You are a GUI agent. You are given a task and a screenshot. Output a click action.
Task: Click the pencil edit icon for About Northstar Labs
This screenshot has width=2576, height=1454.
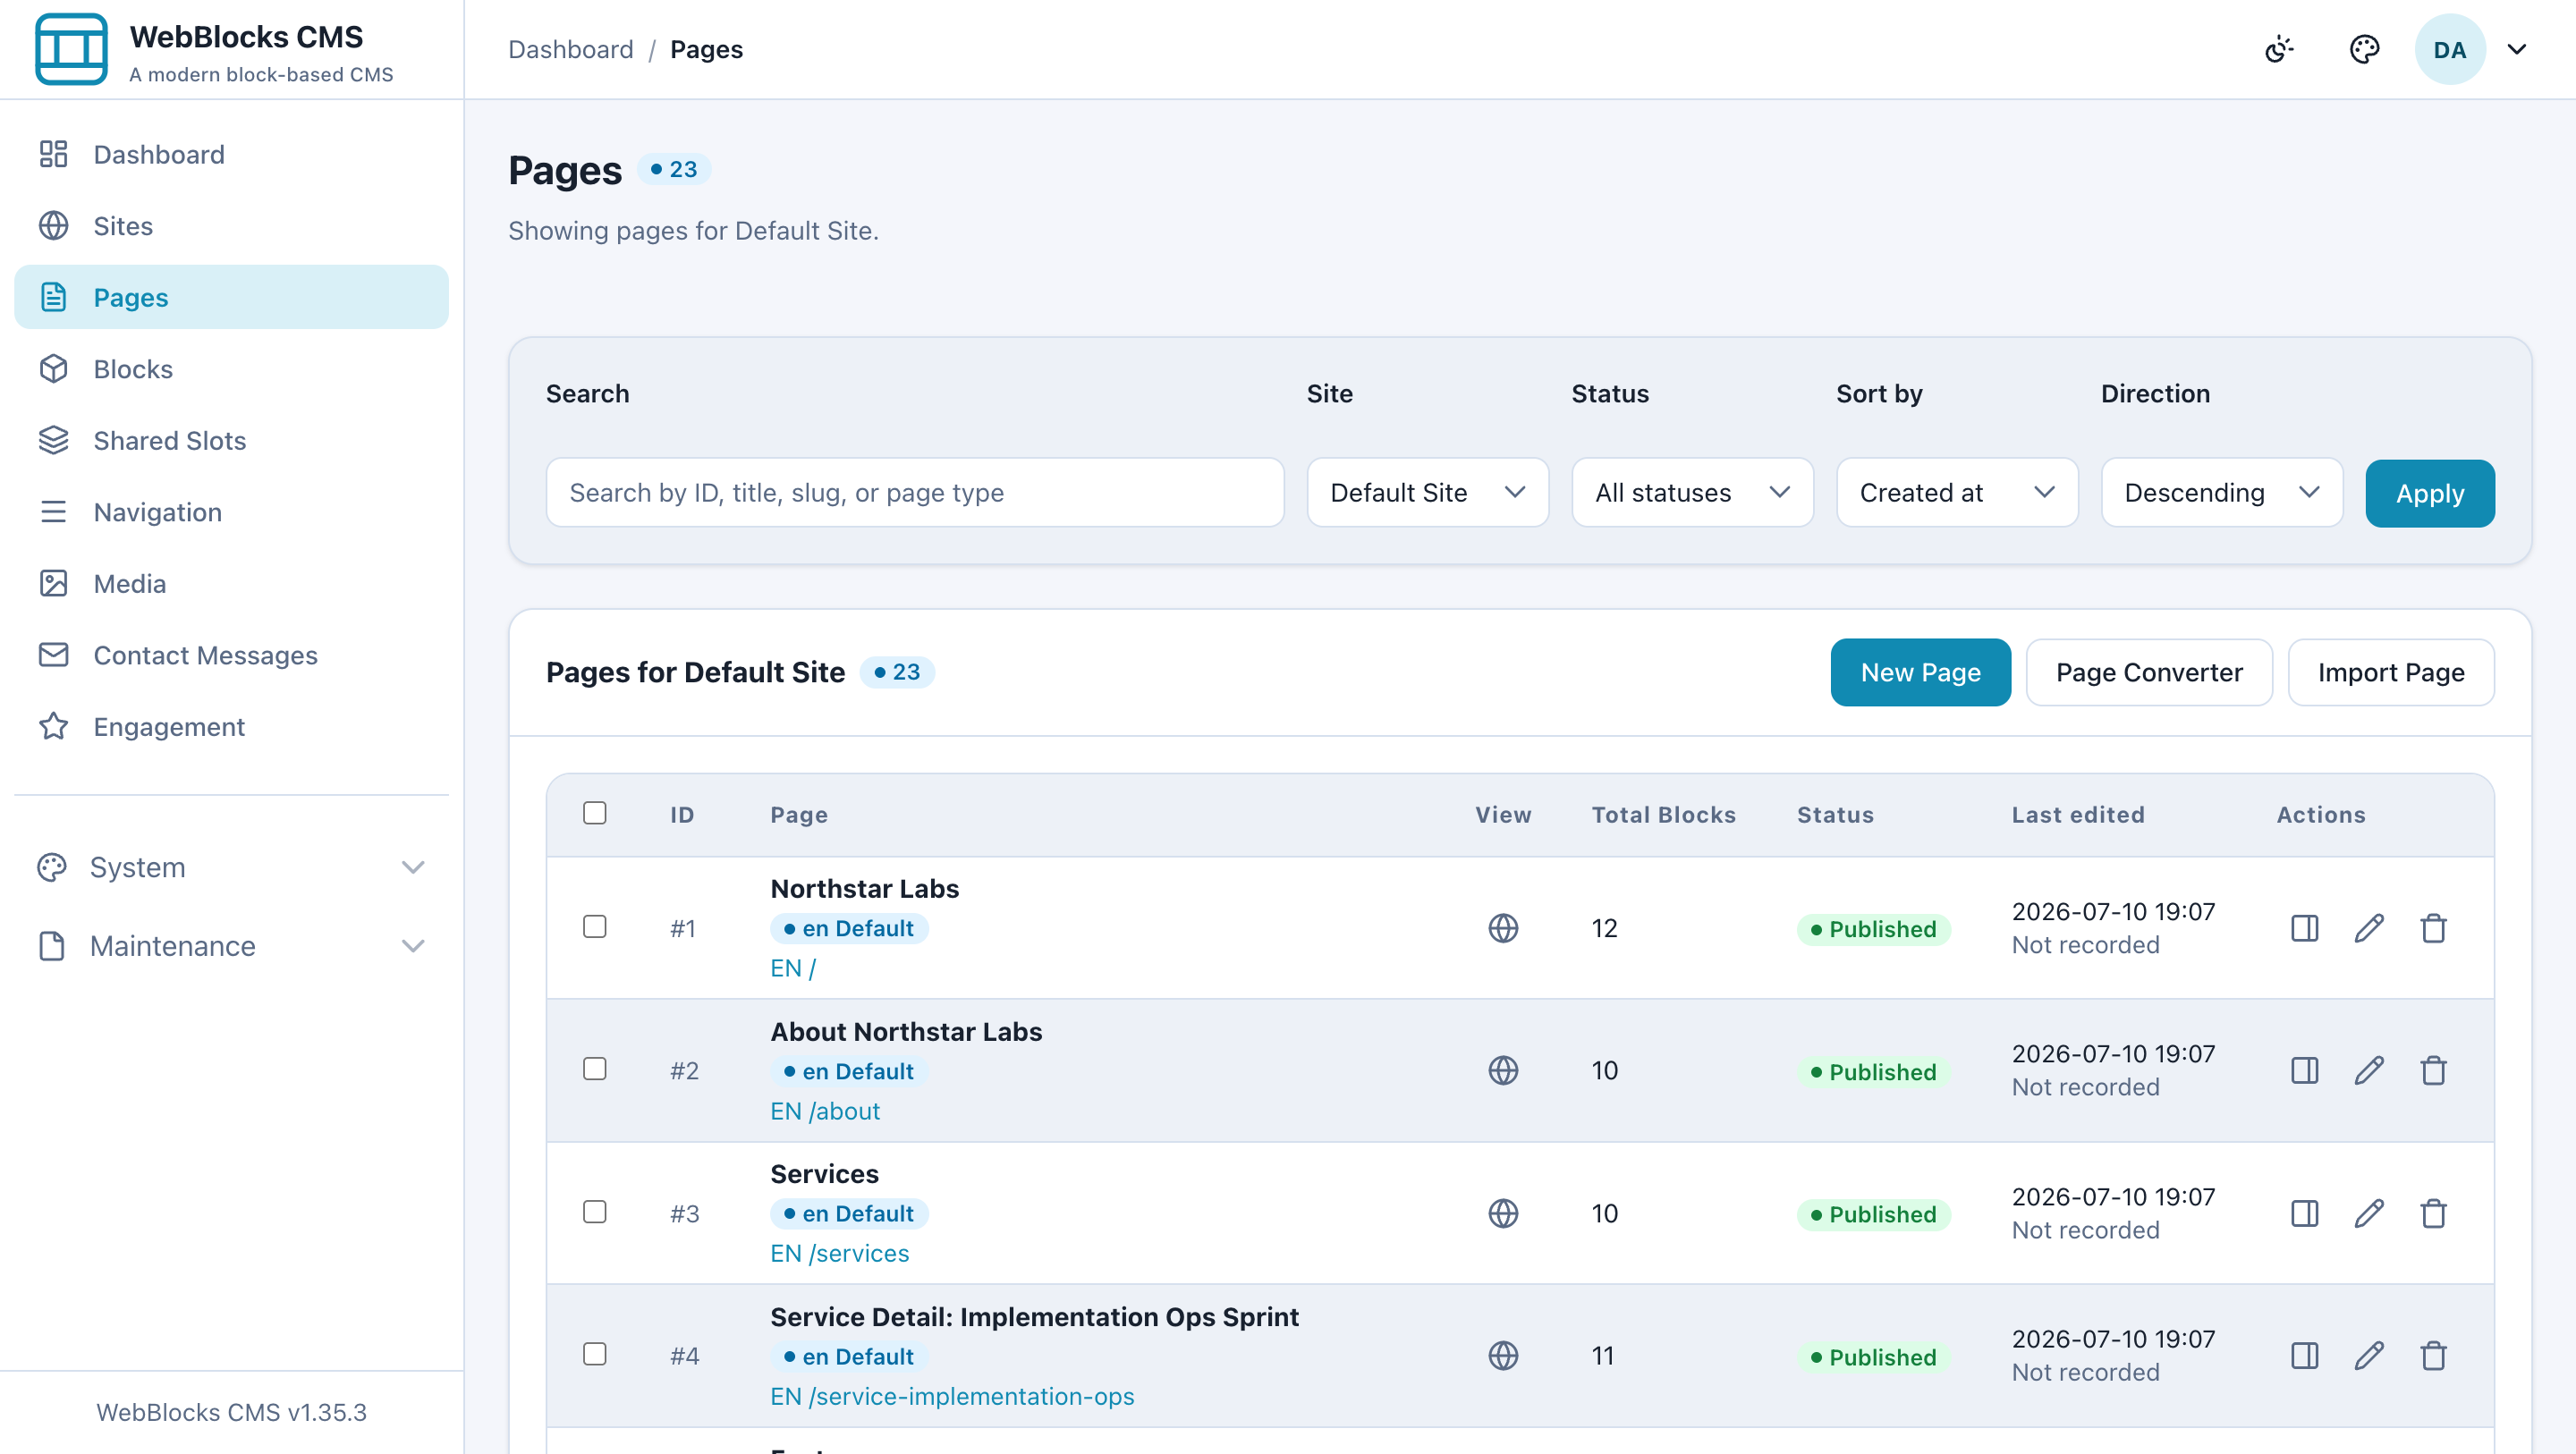click(x=2369, y=1070)
